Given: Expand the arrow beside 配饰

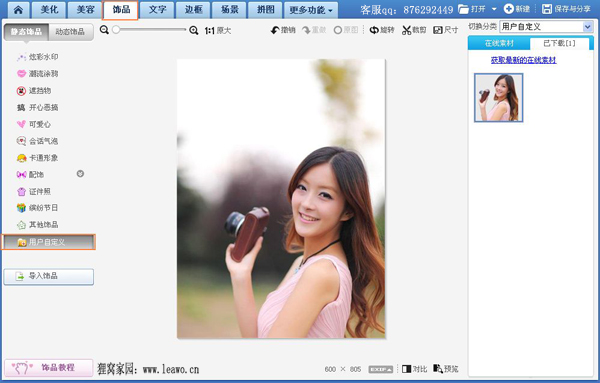Looking at the screenshot, I should coord(80,174).
